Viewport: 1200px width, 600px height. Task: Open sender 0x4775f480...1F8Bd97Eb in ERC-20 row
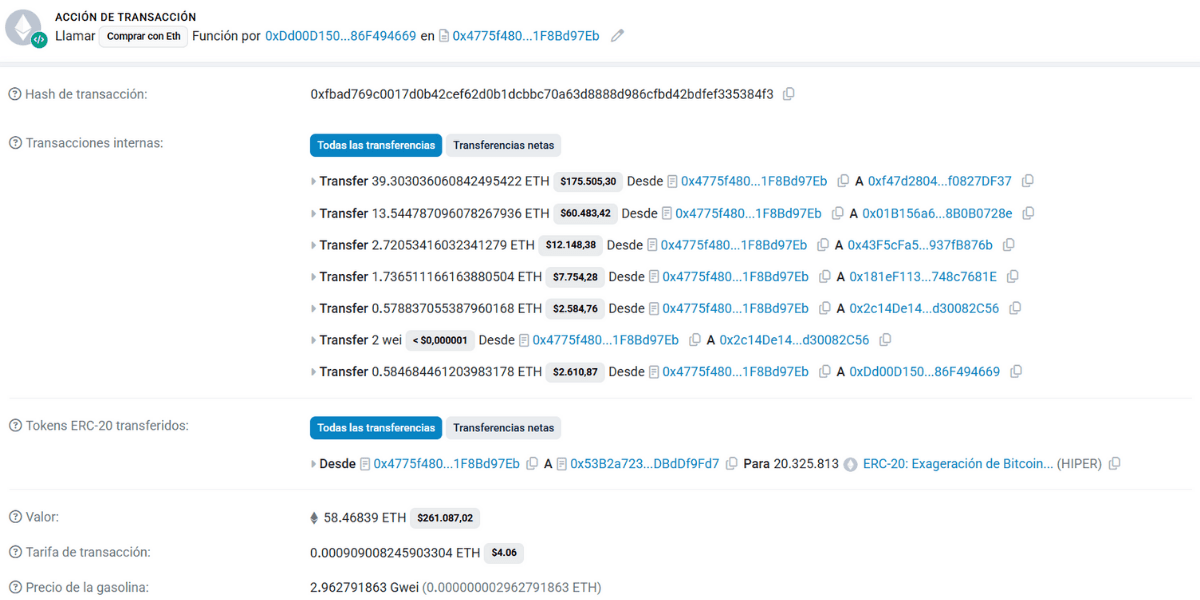tap(447, 464)
